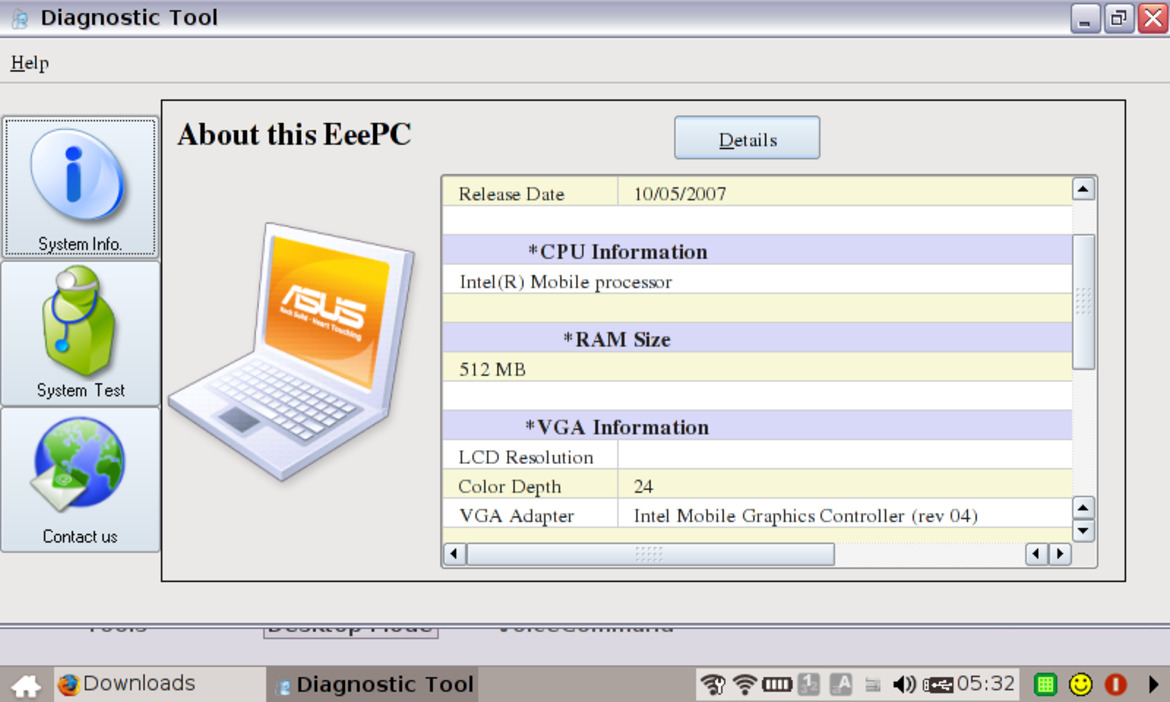
Task: Open the Help menu
Action: coord(29,63)
